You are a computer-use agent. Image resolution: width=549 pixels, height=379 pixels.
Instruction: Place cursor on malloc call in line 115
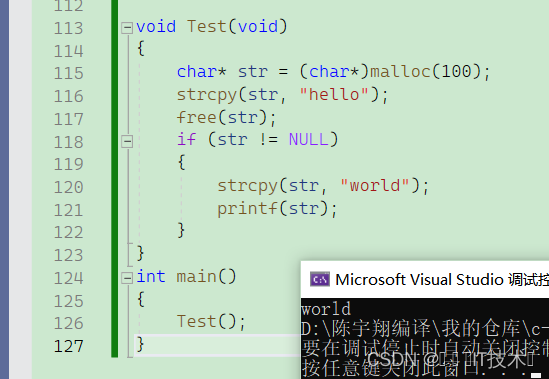point(401,72)
